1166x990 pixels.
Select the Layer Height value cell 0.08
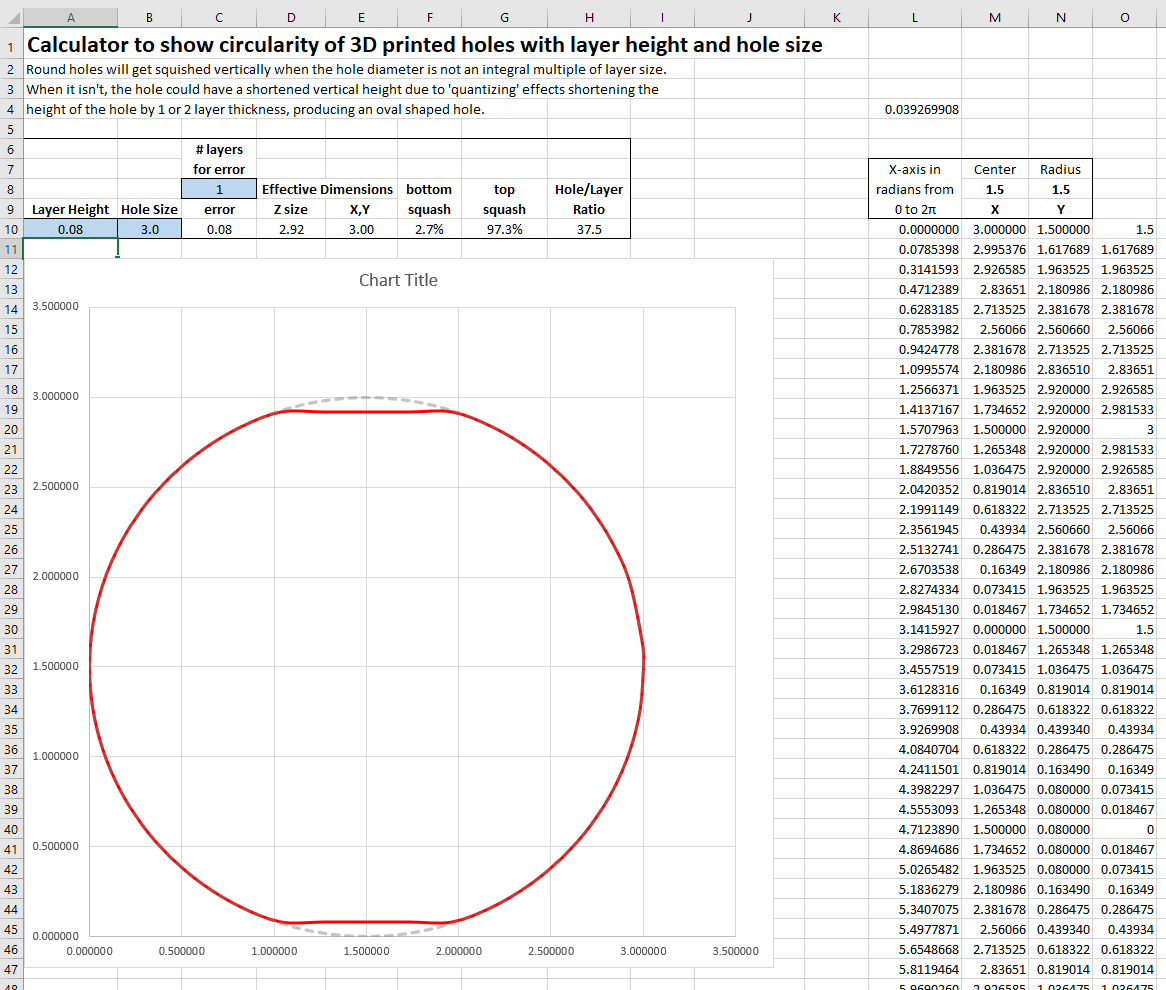pos(70,229)
